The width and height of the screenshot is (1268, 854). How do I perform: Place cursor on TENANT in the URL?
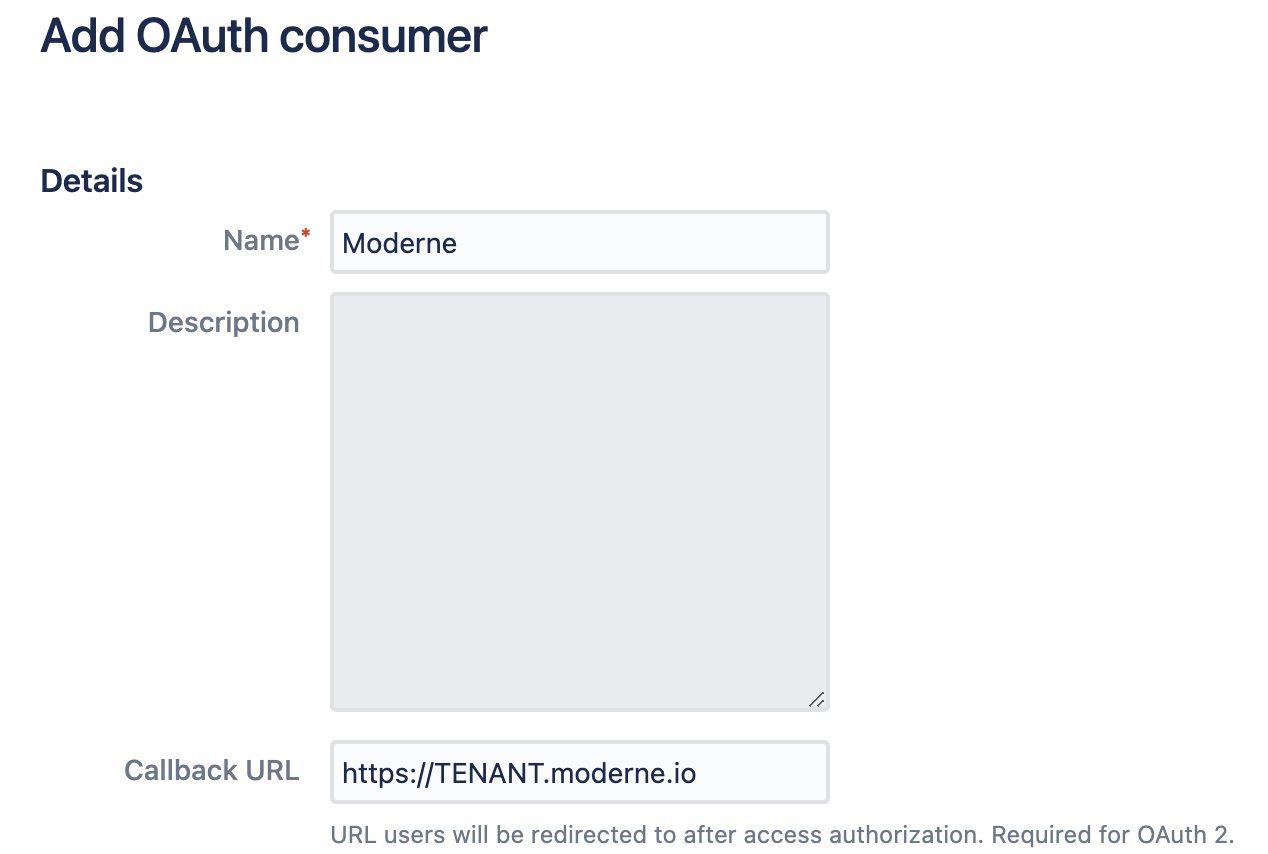[491, 773]
